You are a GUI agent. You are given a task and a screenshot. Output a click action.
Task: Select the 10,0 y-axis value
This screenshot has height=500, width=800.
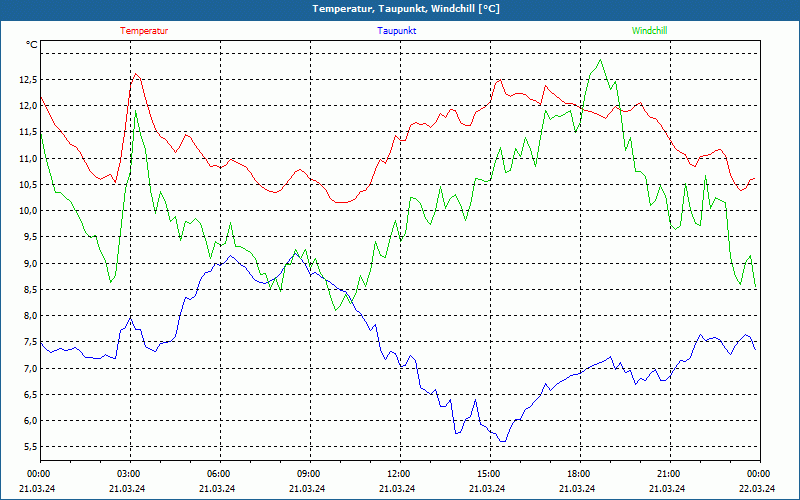[x=29, y=211]
